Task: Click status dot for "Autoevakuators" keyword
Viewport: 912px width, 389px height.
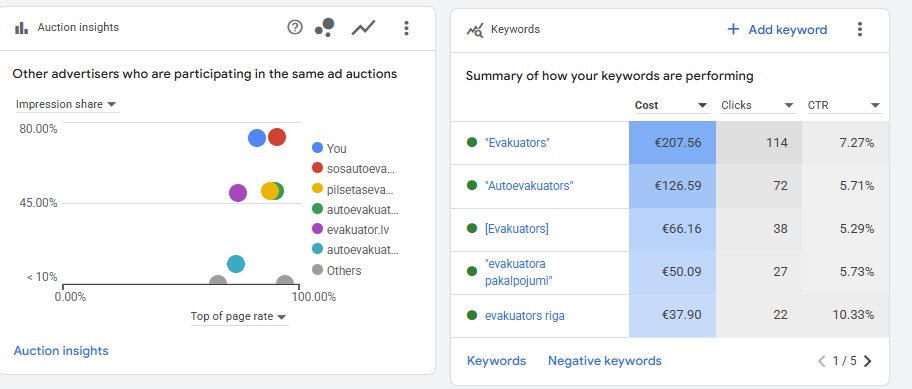Action: 472,185
